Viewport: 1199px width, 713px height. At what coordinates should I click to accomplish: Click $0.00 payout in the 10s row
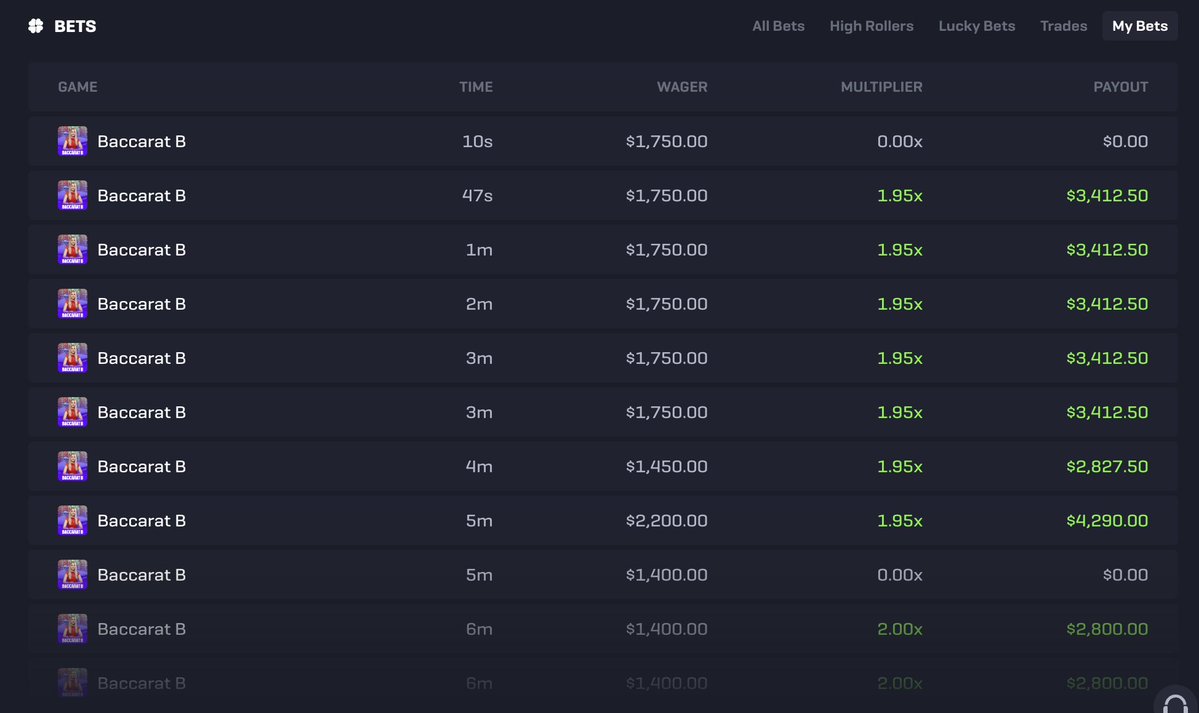tap(1125, 142)
